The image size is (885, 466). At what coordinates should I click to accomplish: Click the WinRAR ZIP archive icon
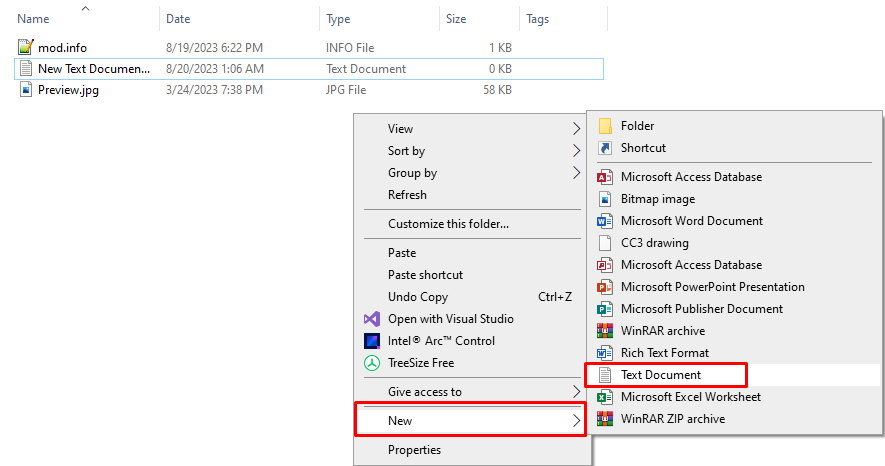tap(605, 419)
